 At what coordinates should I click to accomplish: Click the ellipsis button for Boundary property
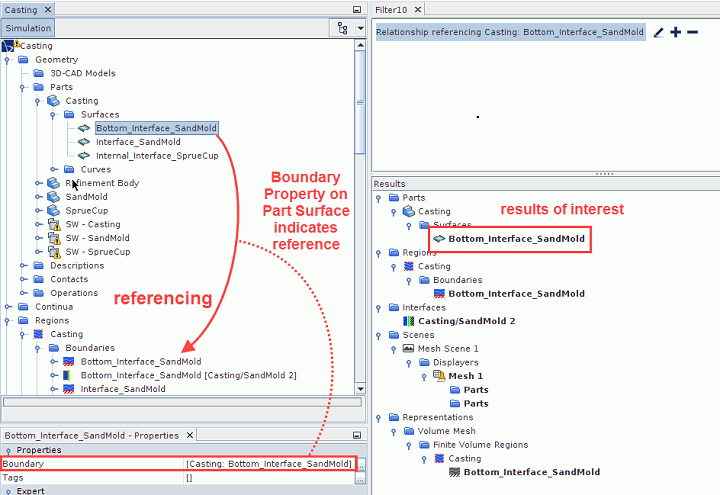(x=360, y=465)
